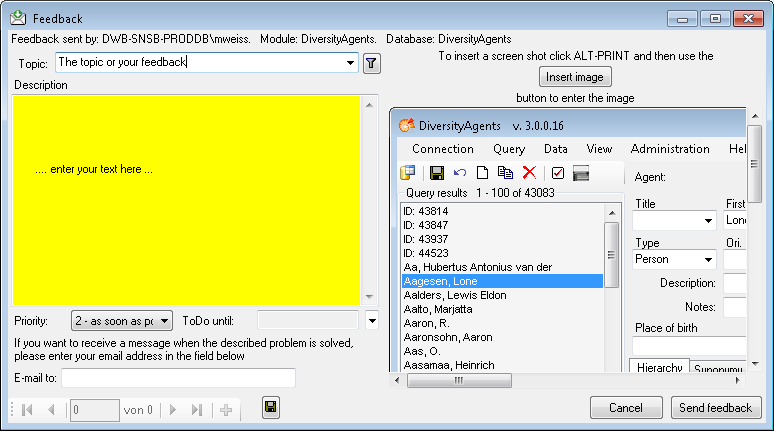Open the View menu
Viewport: 774px width, 431px height.
(599, 149)
